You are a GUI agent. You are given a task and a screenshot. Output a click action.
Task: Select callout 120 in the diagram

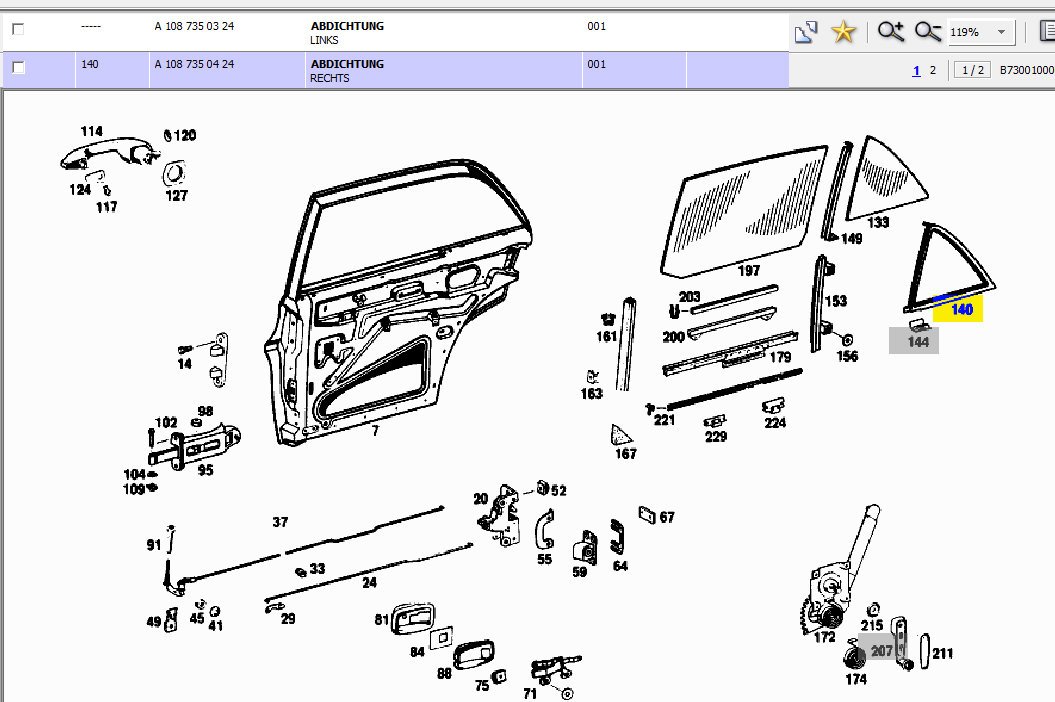click(184, 135)
